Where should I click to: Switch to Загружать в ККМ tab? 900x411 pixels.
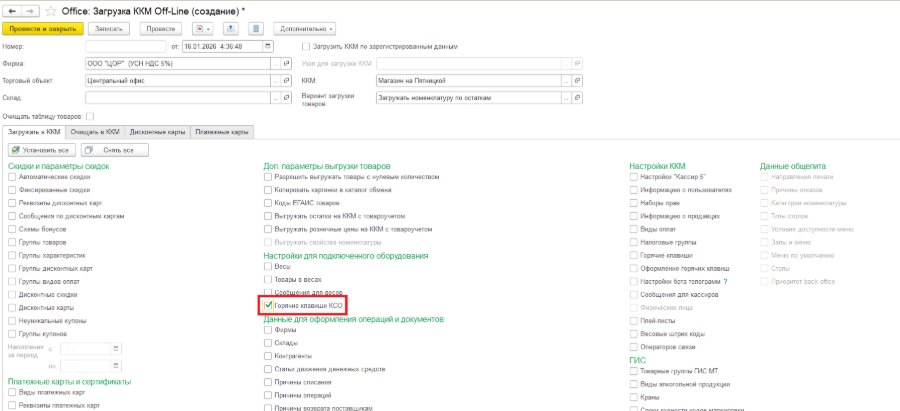[34, 132]
